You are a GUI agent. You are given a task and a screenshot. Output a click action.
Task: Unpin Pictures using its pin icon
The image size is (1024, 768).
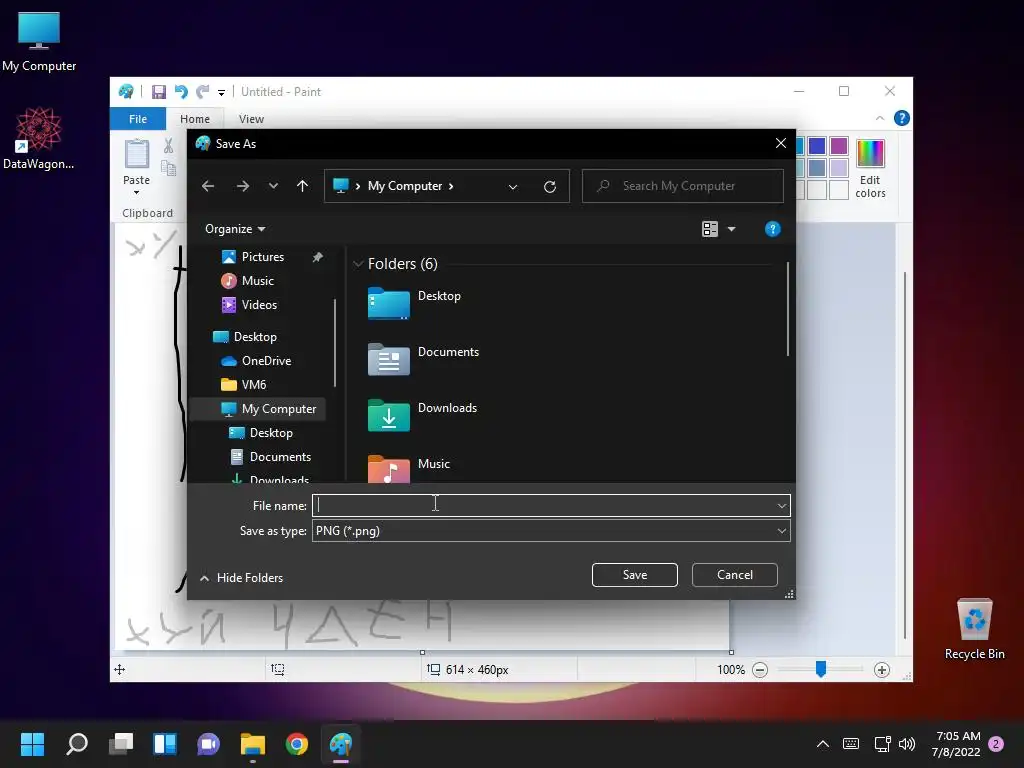click(x=317, y=257)
